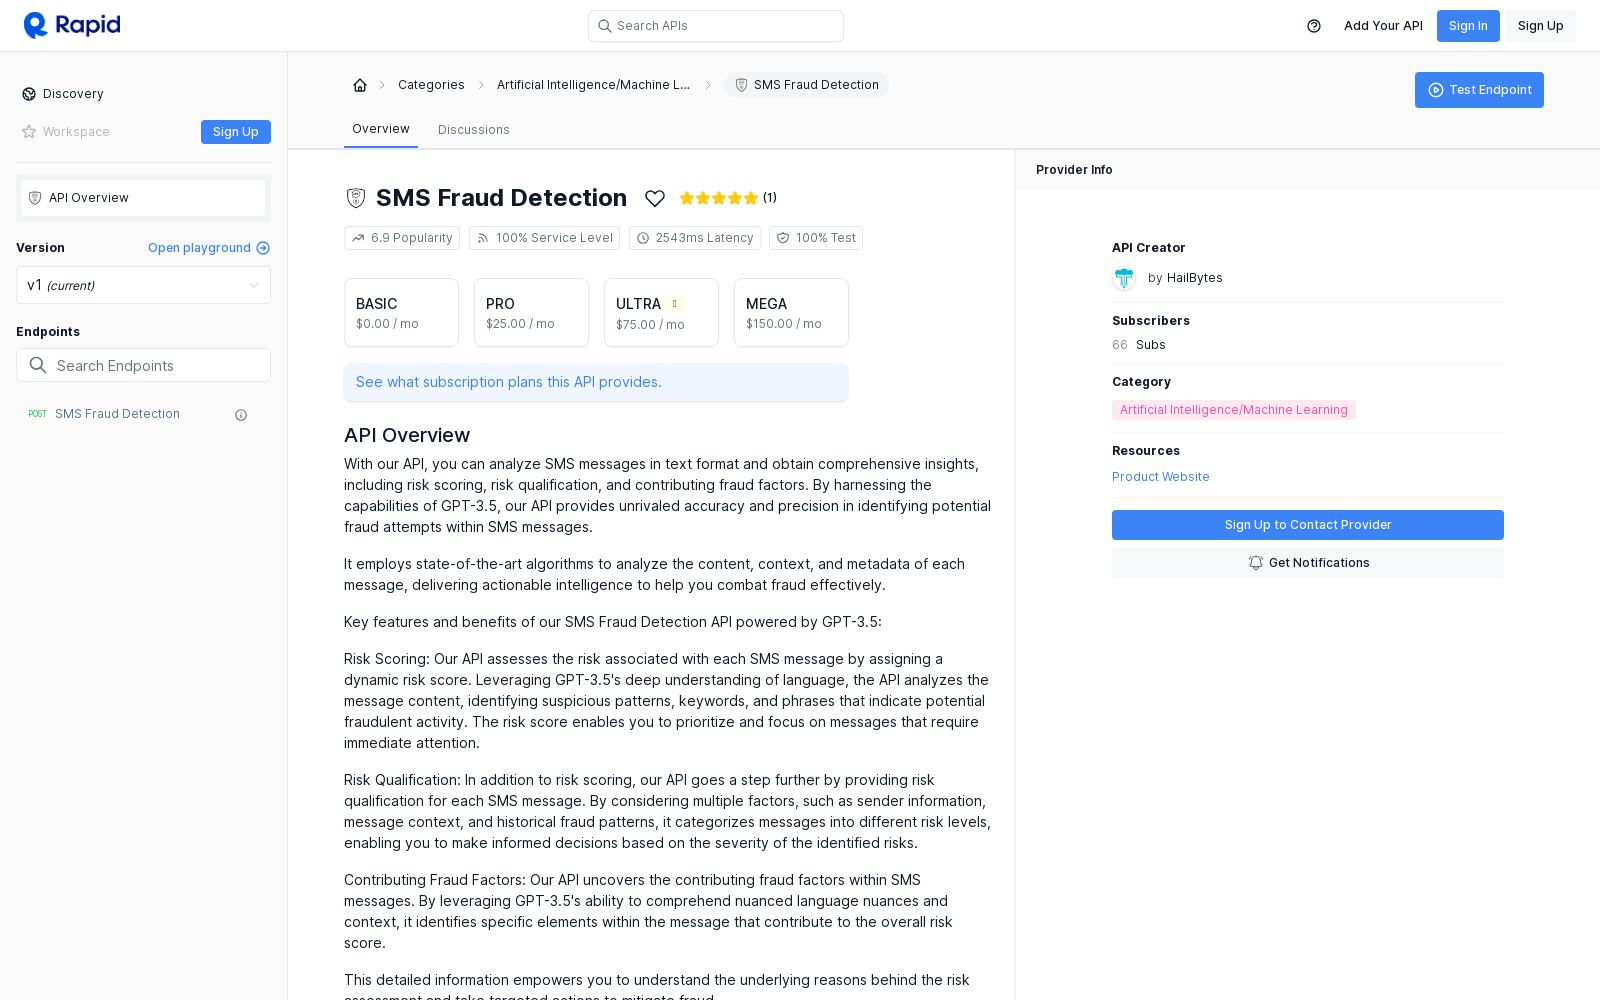Image resolution: width=1600 pixels, height=1000 pixels.
Task: Click the info icon beside SMS Fraud Detection endpoint
Action: tap(241, 415)
